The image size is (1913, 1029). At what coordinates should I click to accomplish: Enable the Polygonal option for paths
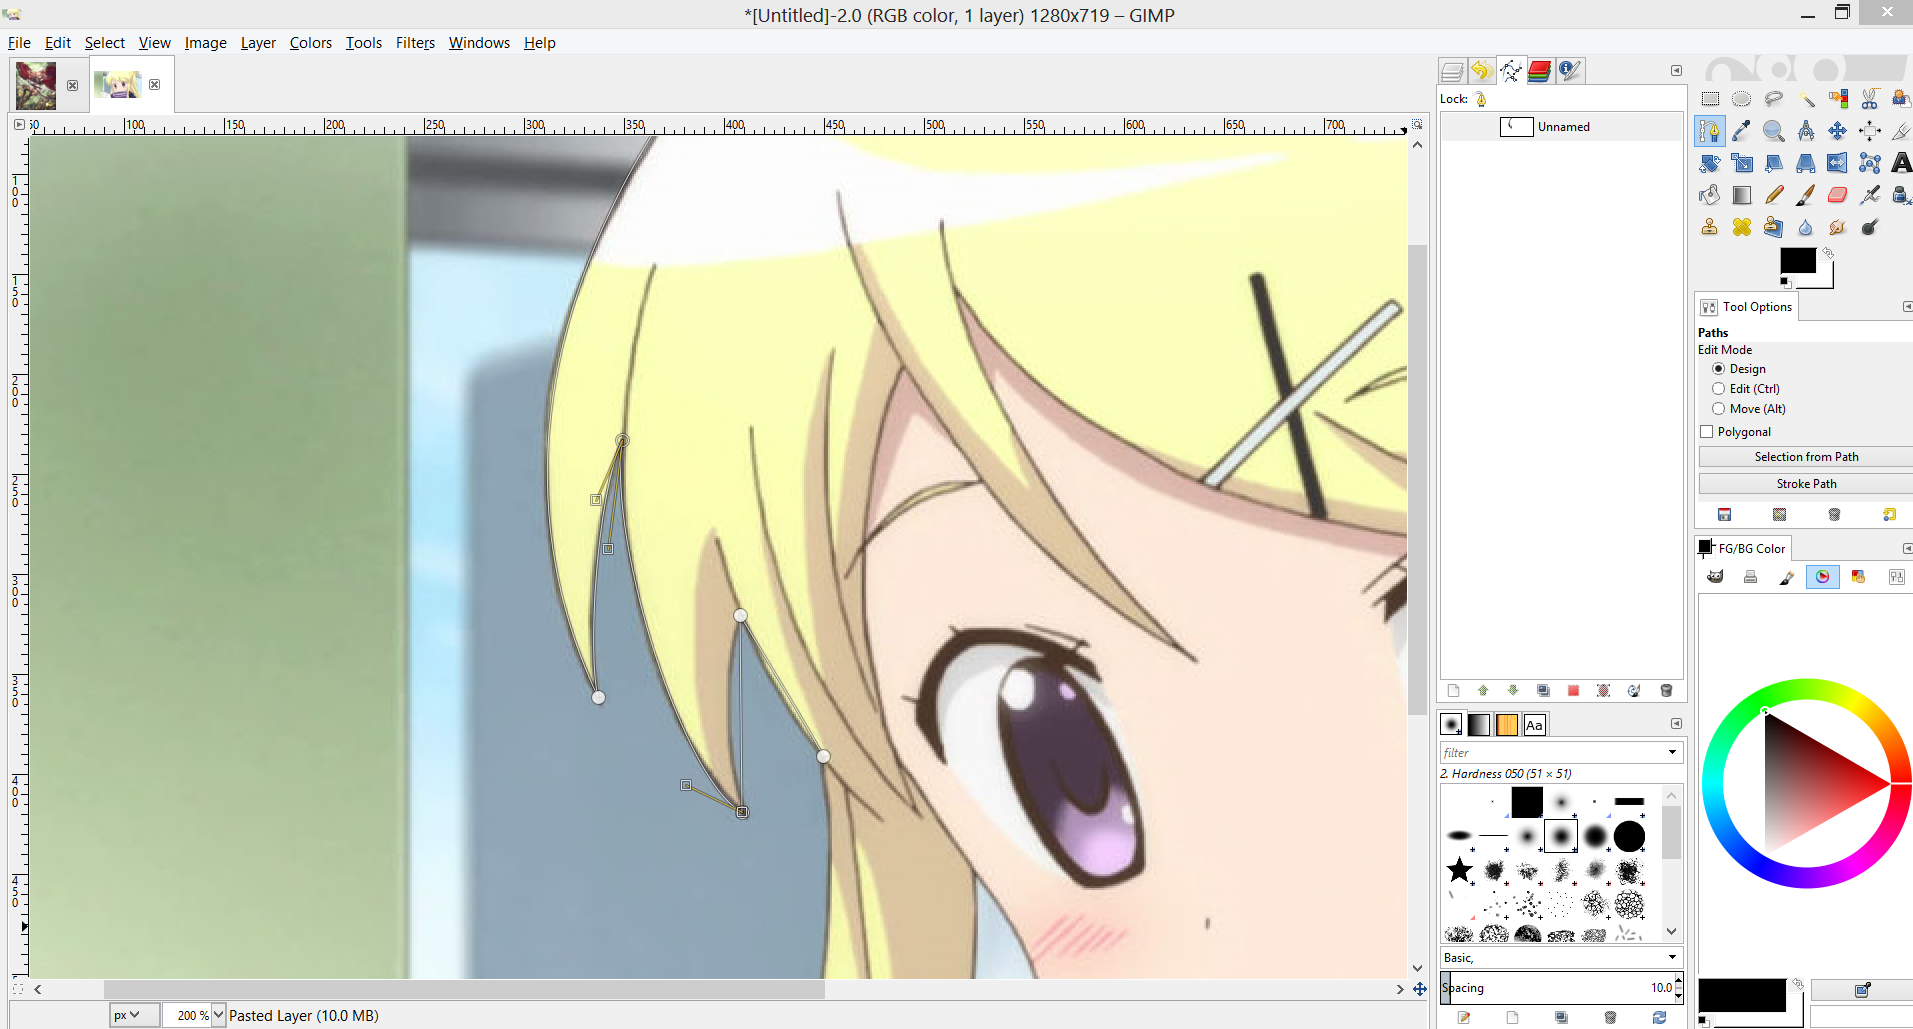click(x=1707, y=431)
